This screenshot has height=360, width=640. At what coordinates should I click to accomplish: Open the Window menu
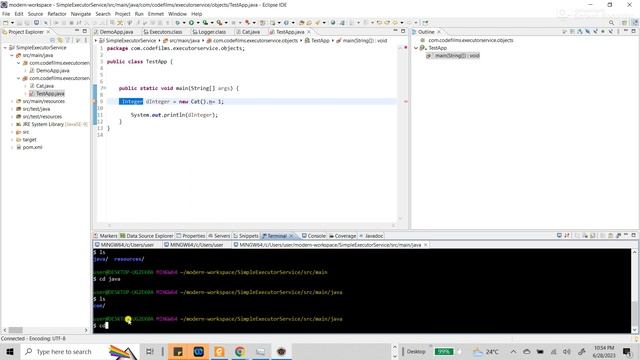tap(177, 14)
